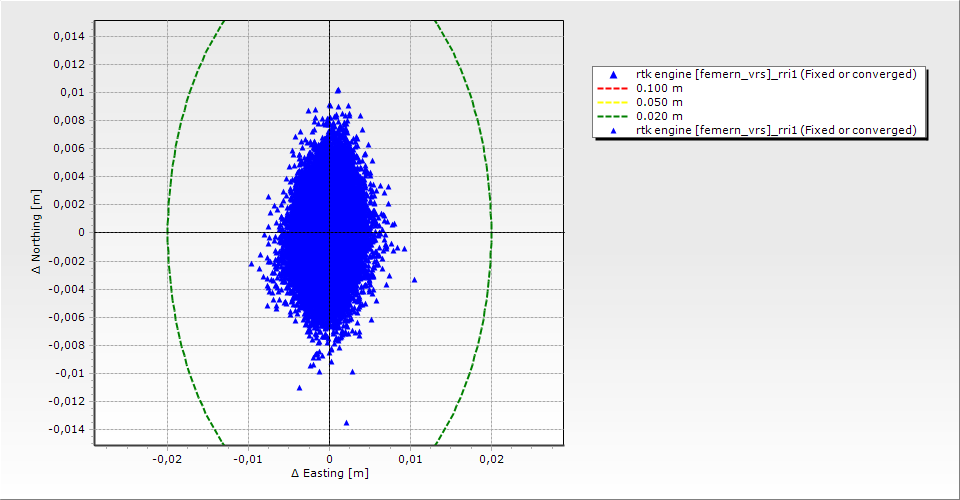The image size is (960, 500).
Task: Select the 0.050 m legend label
Action: (x=659, y=102)
